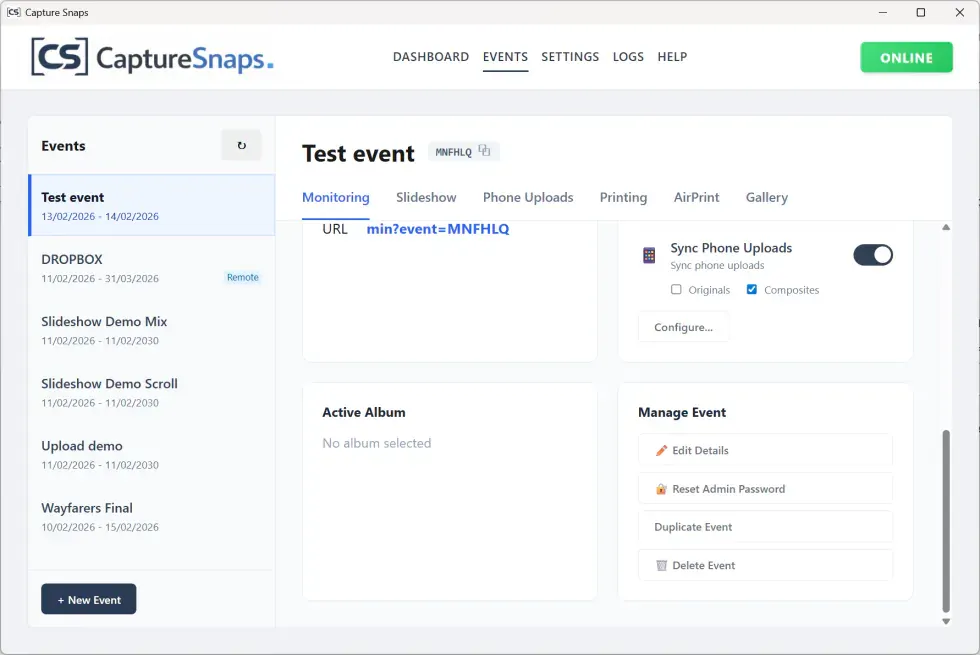This screenshot has width=980, height=655.
Task: Open the Gallery tab
Action: point(766,198)
